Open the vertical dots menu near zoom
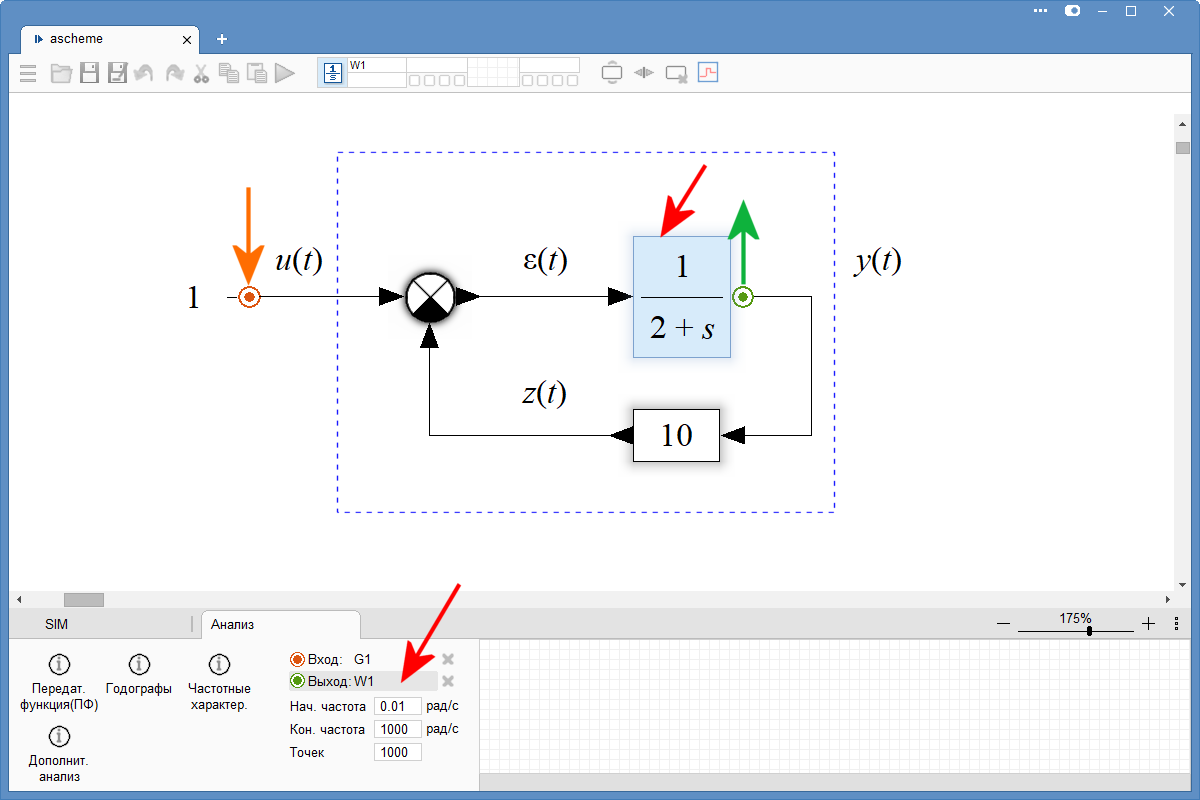This screenshot has width=1200, height=800. coord(1176,623)
